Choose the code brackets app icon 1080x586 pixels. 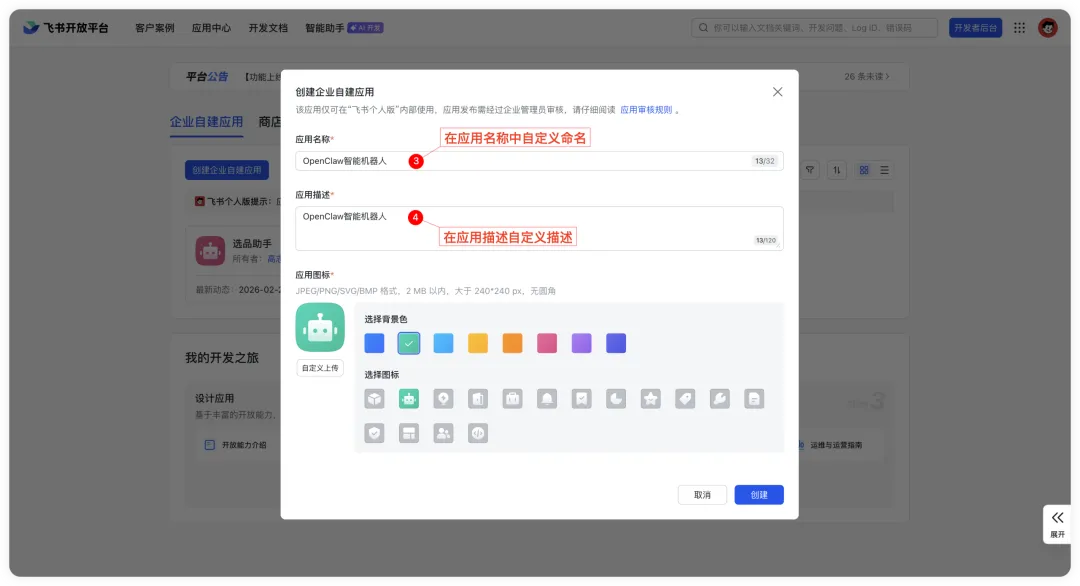coord(478,433)
